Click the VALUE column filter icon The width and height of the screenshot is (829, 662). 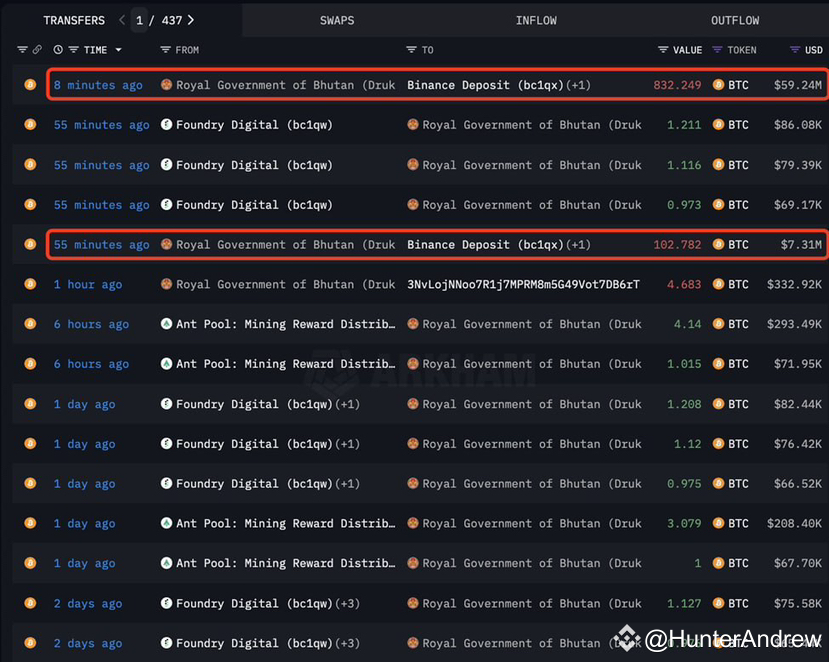coord(661,49)
